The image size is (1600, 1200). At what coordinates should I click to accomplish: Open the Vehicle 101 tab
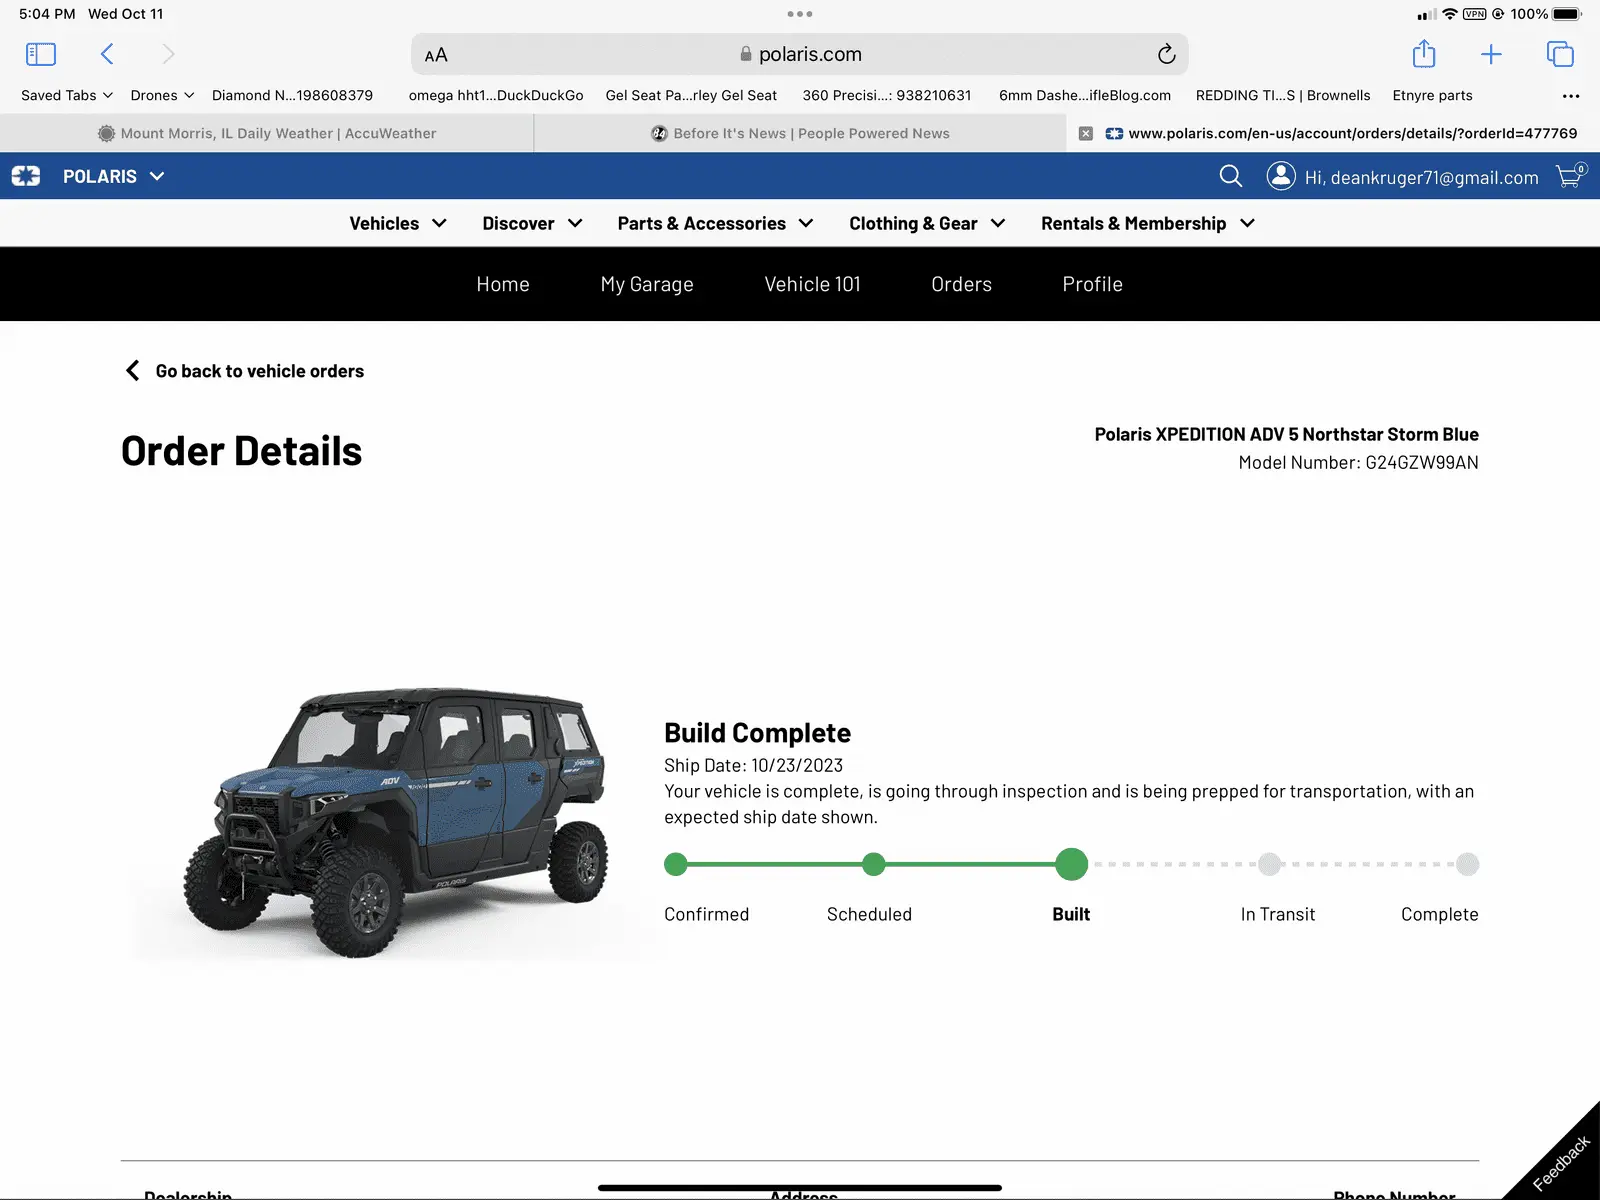click(812, 284)
